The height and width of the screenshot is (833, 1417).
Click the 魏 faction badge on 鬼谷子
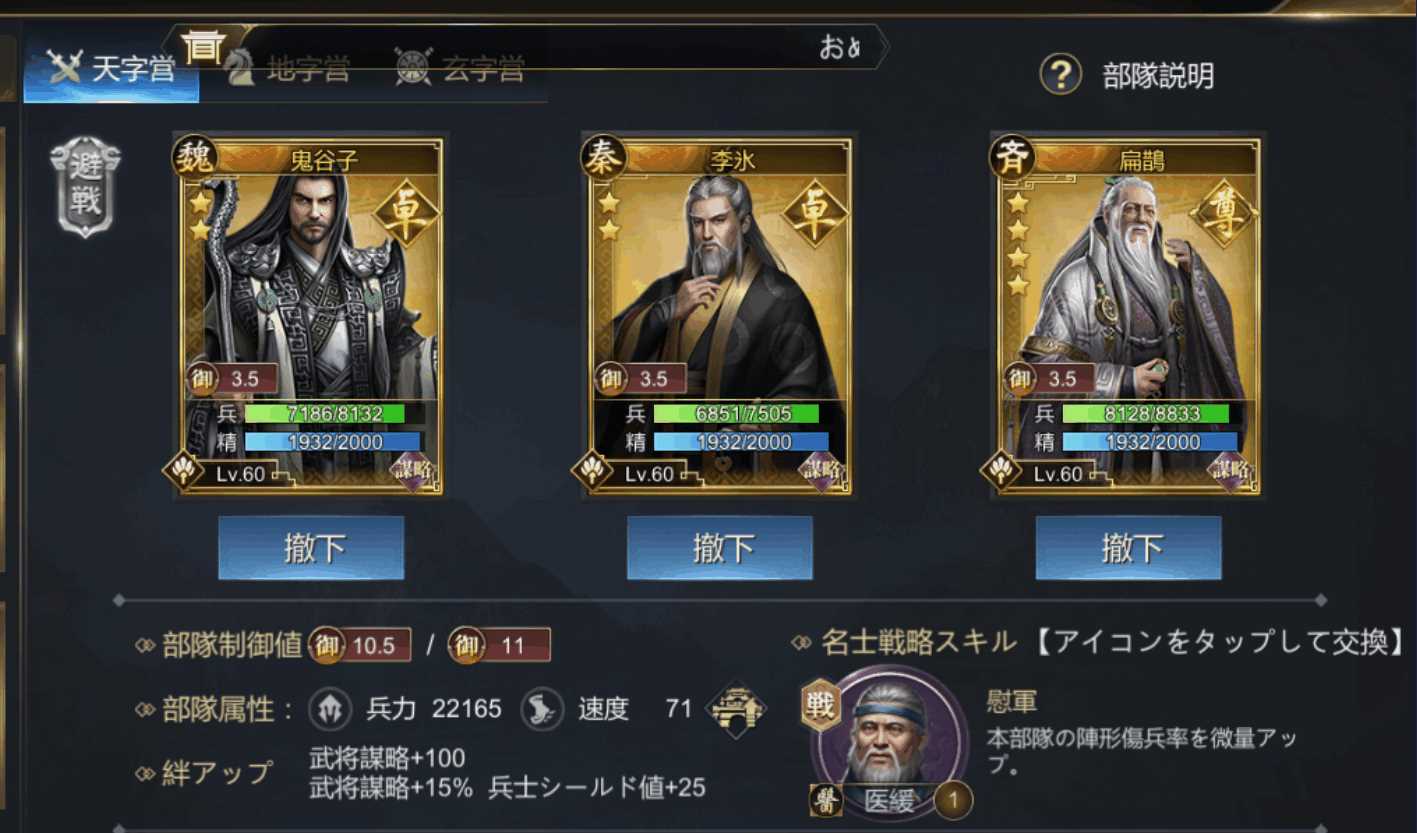coord(194,158)
